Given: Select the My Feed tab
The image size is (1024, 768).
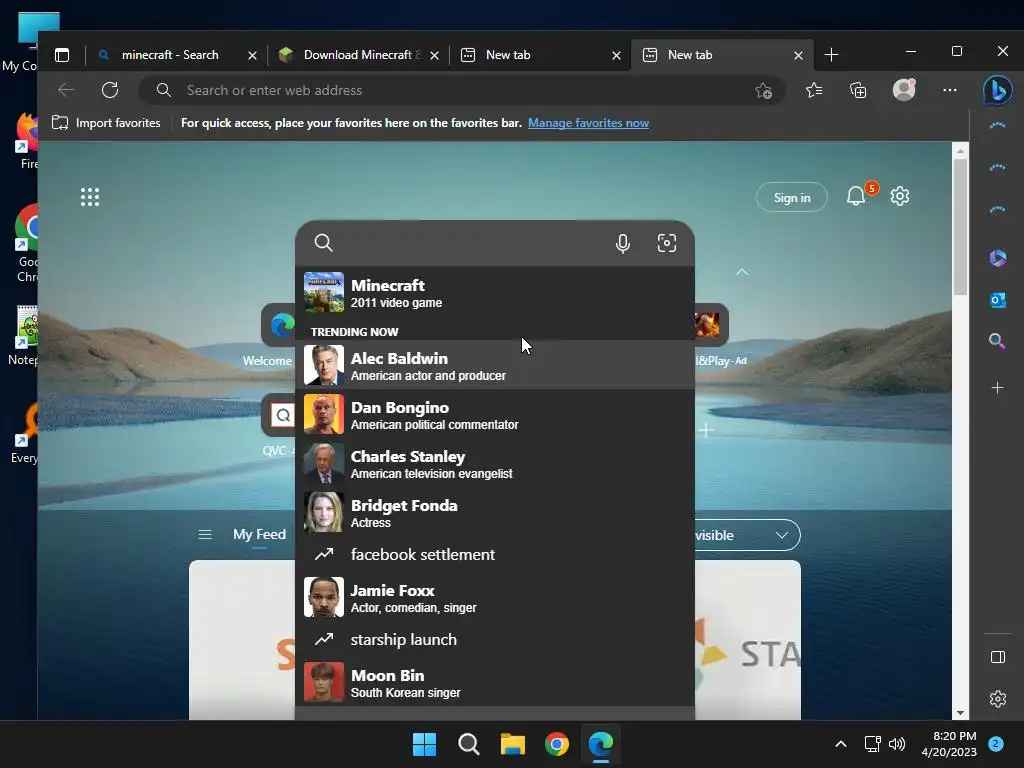Looking at the screenshot, I should pos(259,534).
